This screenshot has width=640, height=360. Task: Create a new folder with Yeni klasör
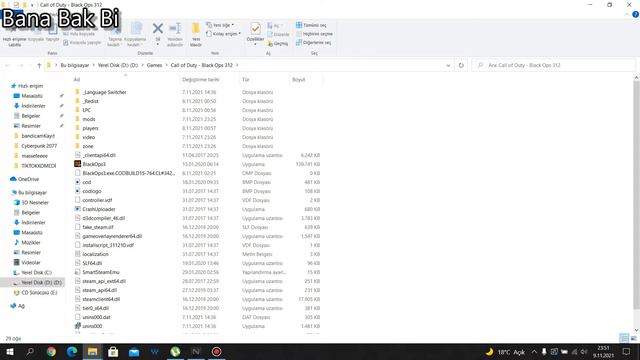point(196,34)
